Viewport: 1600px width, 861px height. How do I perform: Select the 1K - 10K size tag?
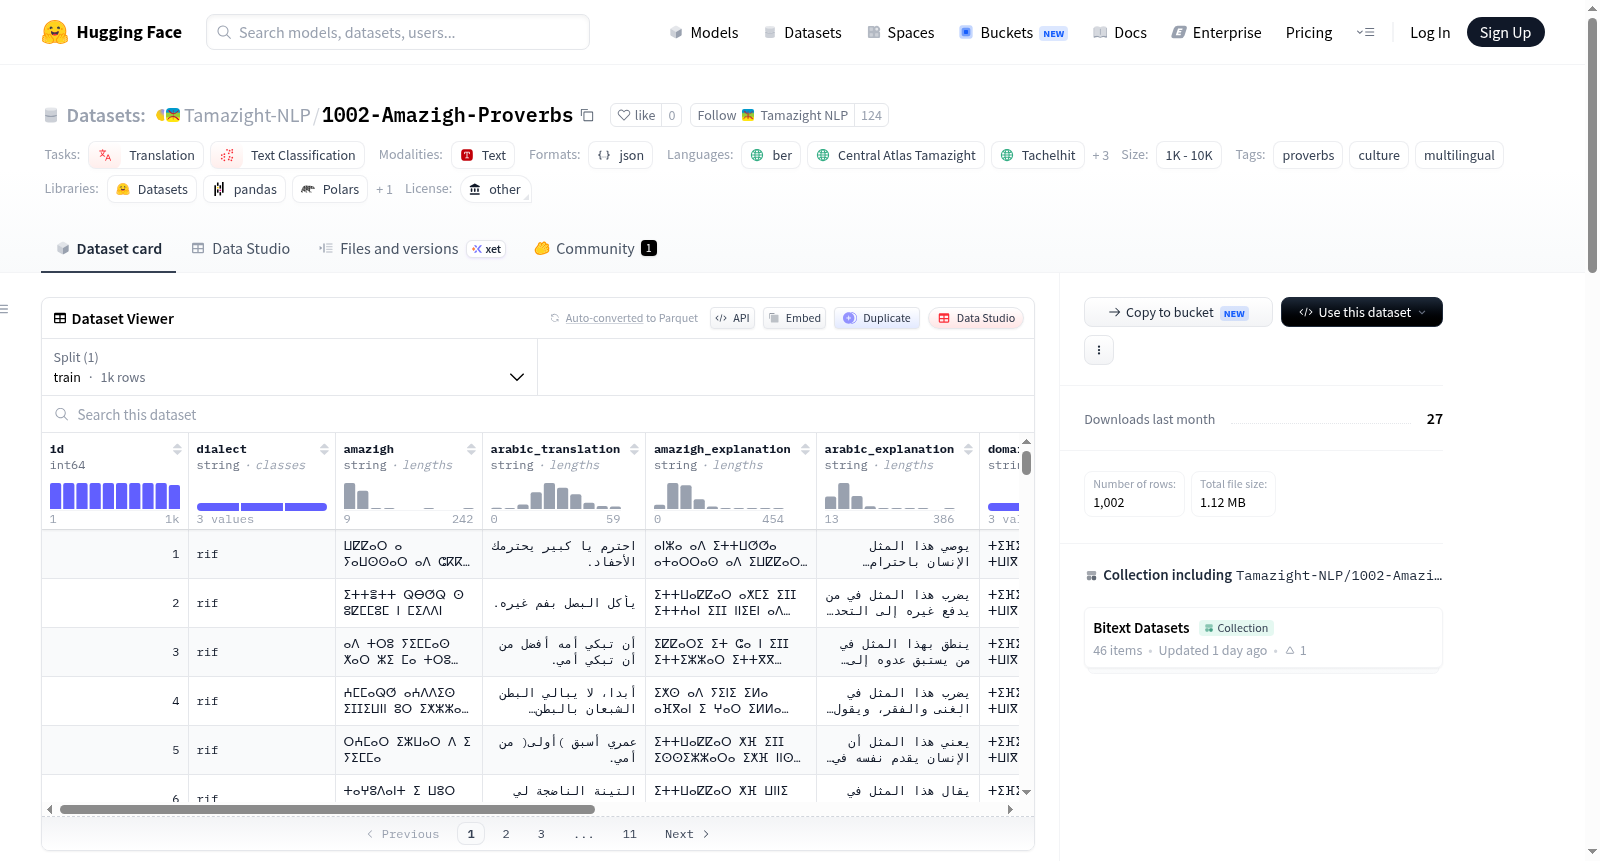click(x=1189, y=155)
